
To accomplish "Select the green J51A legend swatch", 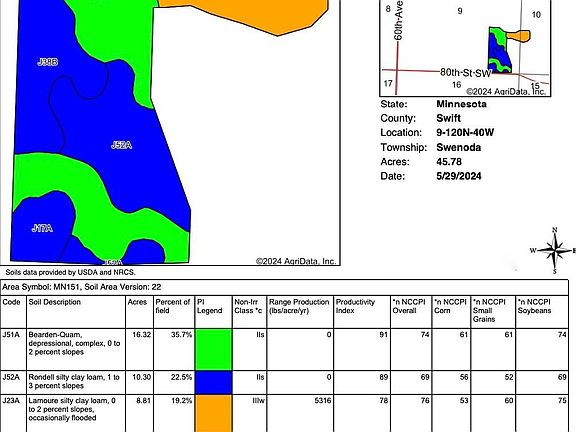I will (214, 349).
